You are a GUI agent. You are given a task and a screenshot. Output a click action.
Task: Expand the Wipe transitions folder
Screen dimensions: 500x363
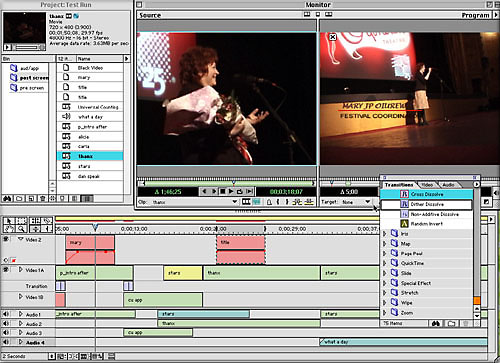[385, 303]
